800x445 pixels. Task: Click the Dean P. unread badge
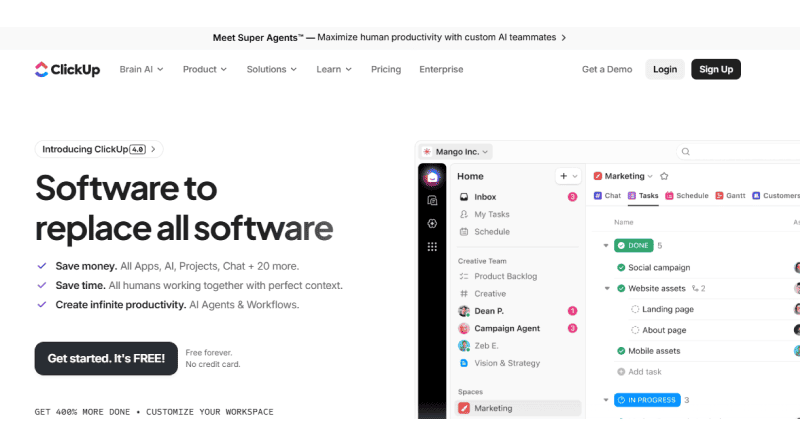pyautogui.click(x=572, y=311)
